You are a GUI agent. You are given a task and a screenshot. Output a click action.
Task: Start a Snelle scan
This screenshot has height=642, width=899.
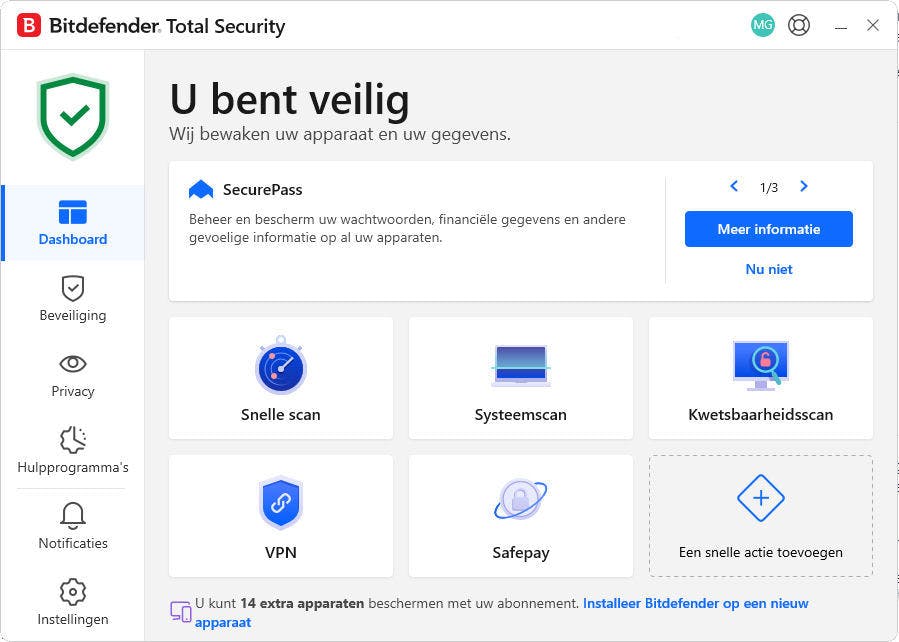coord(280,378)
